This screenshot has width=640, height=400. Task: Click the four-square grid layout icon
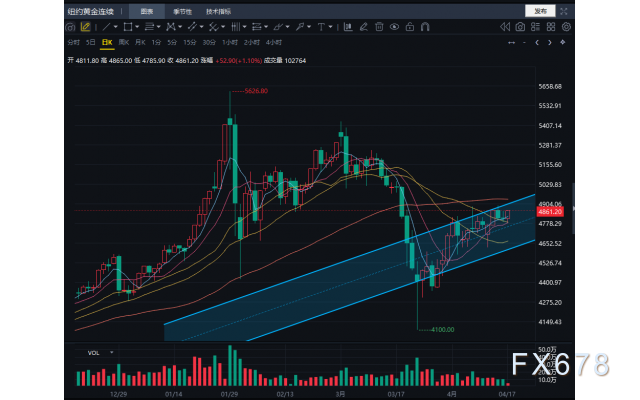tap(551, 26)
